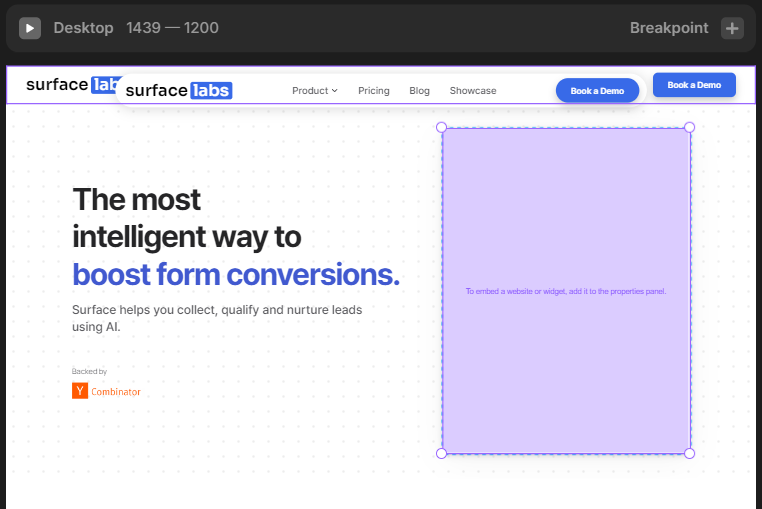Click the surface labs logo in the floating navbar

[179, 90]
